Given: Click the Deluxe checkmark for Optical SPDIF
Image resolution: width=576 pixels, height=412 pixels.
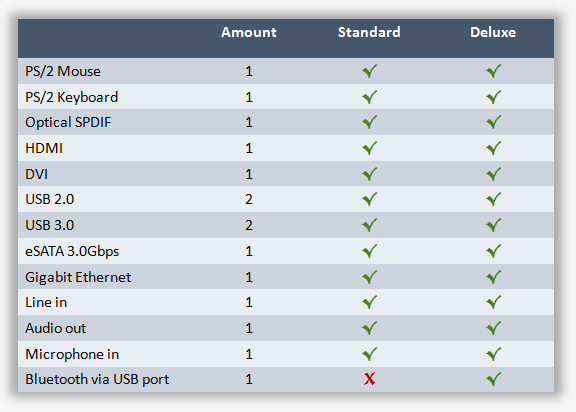Looking at the screenshot, I should point(493,122).
